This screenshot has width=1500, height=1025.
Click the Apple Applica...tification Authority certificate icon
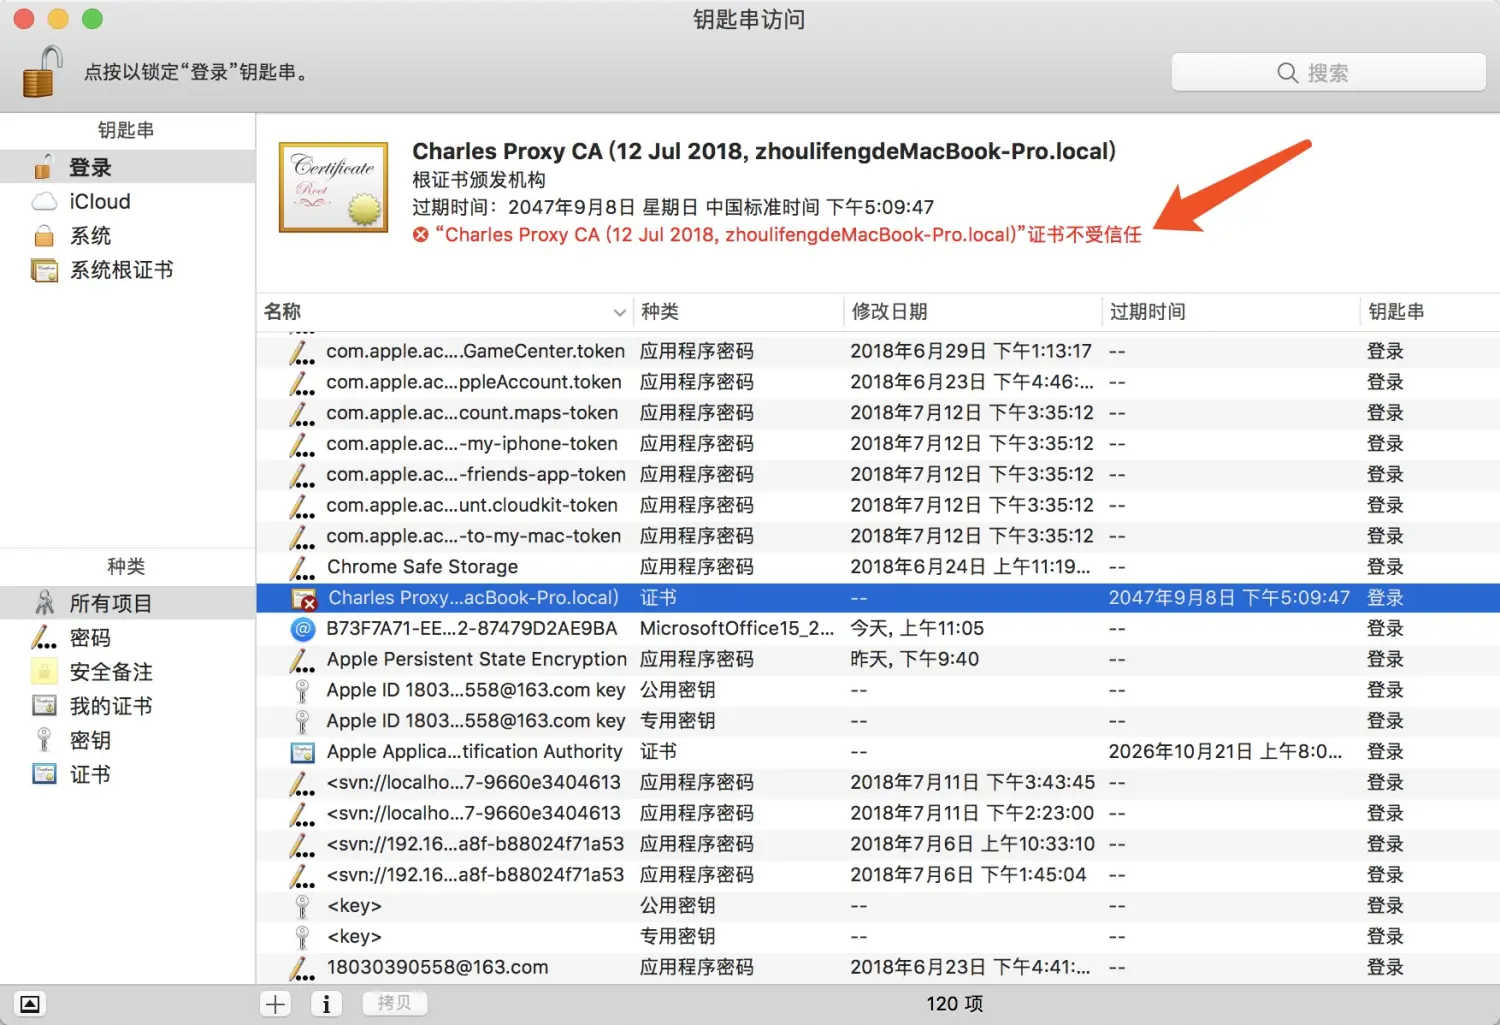point(302,752)
